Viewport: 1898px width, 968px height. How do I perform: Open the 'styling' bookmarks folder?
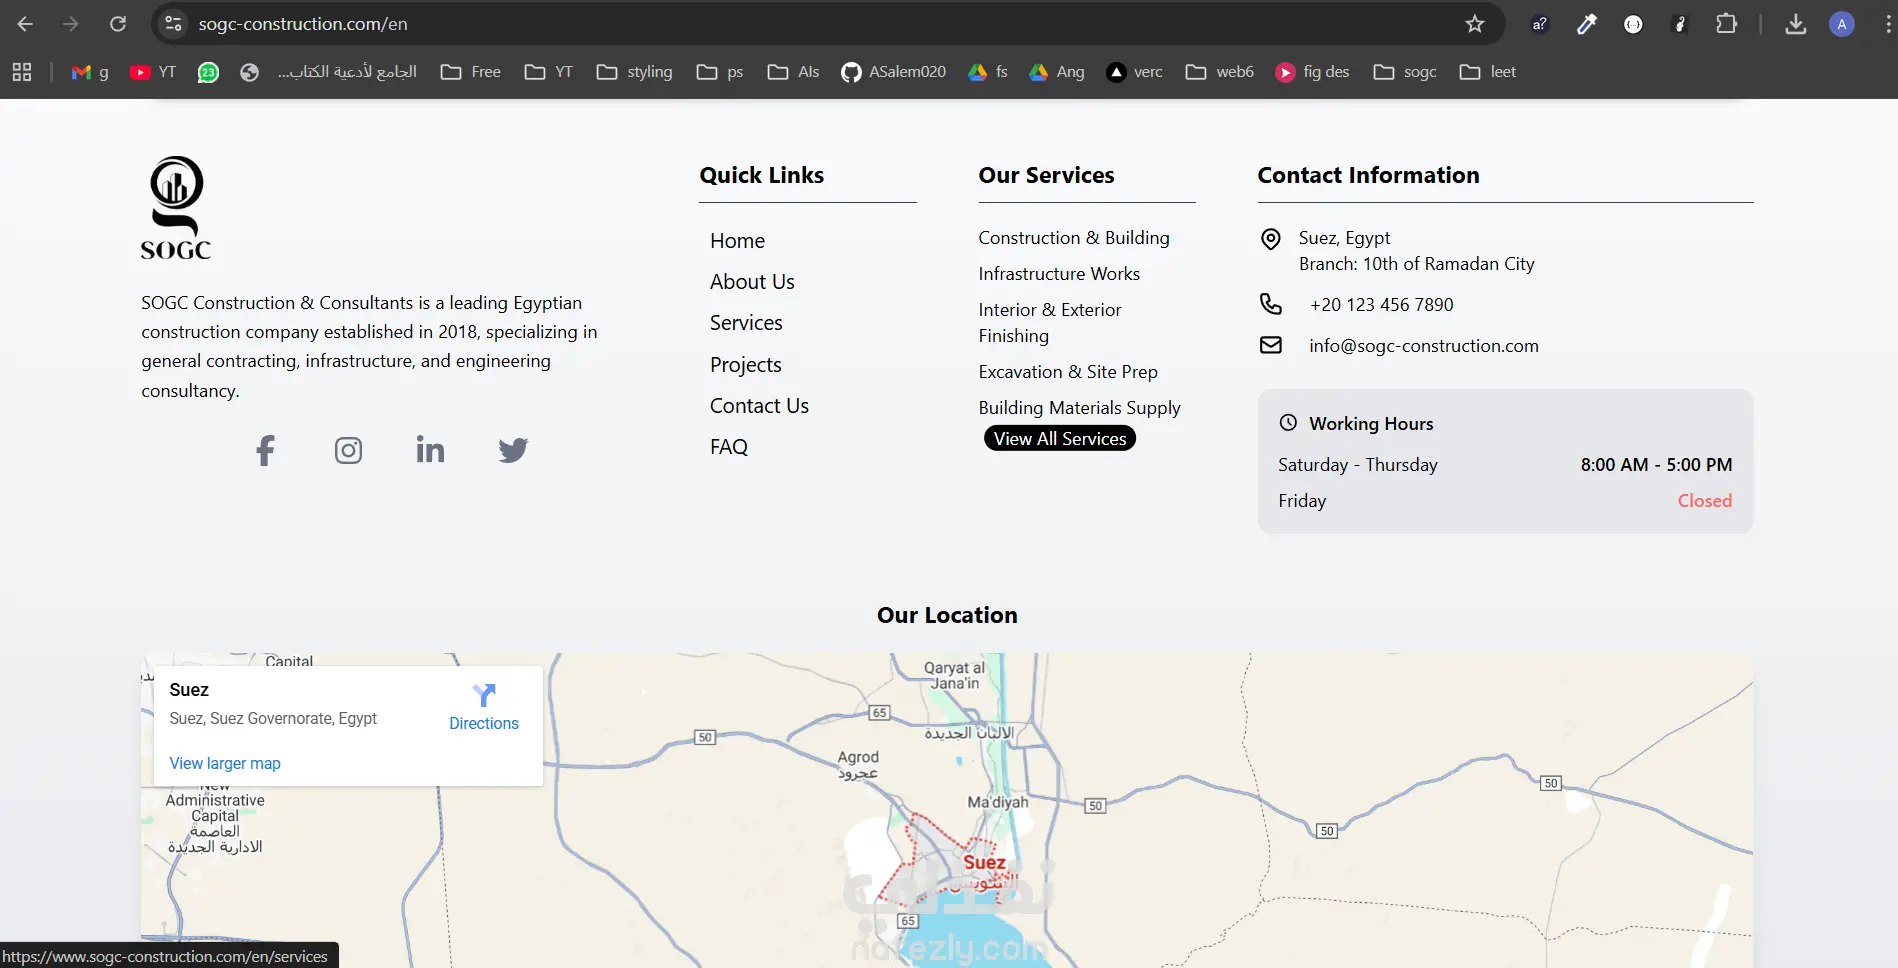(635, 72)
